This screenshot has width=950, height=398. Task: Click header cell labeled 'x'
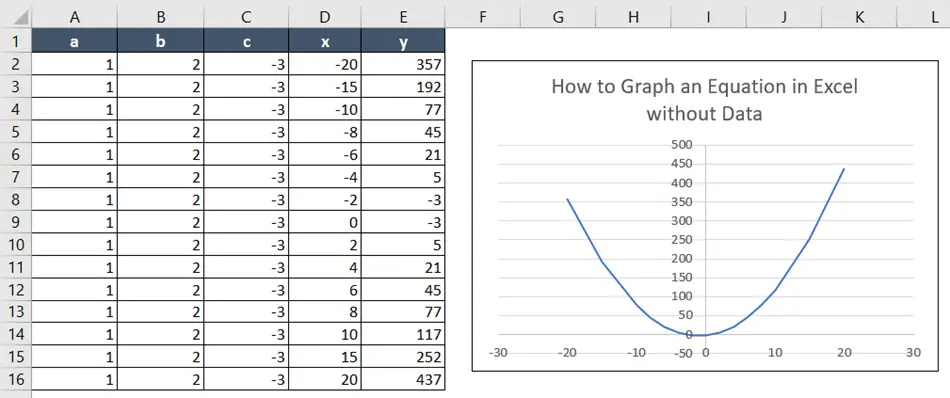click(x=325, y=41)
